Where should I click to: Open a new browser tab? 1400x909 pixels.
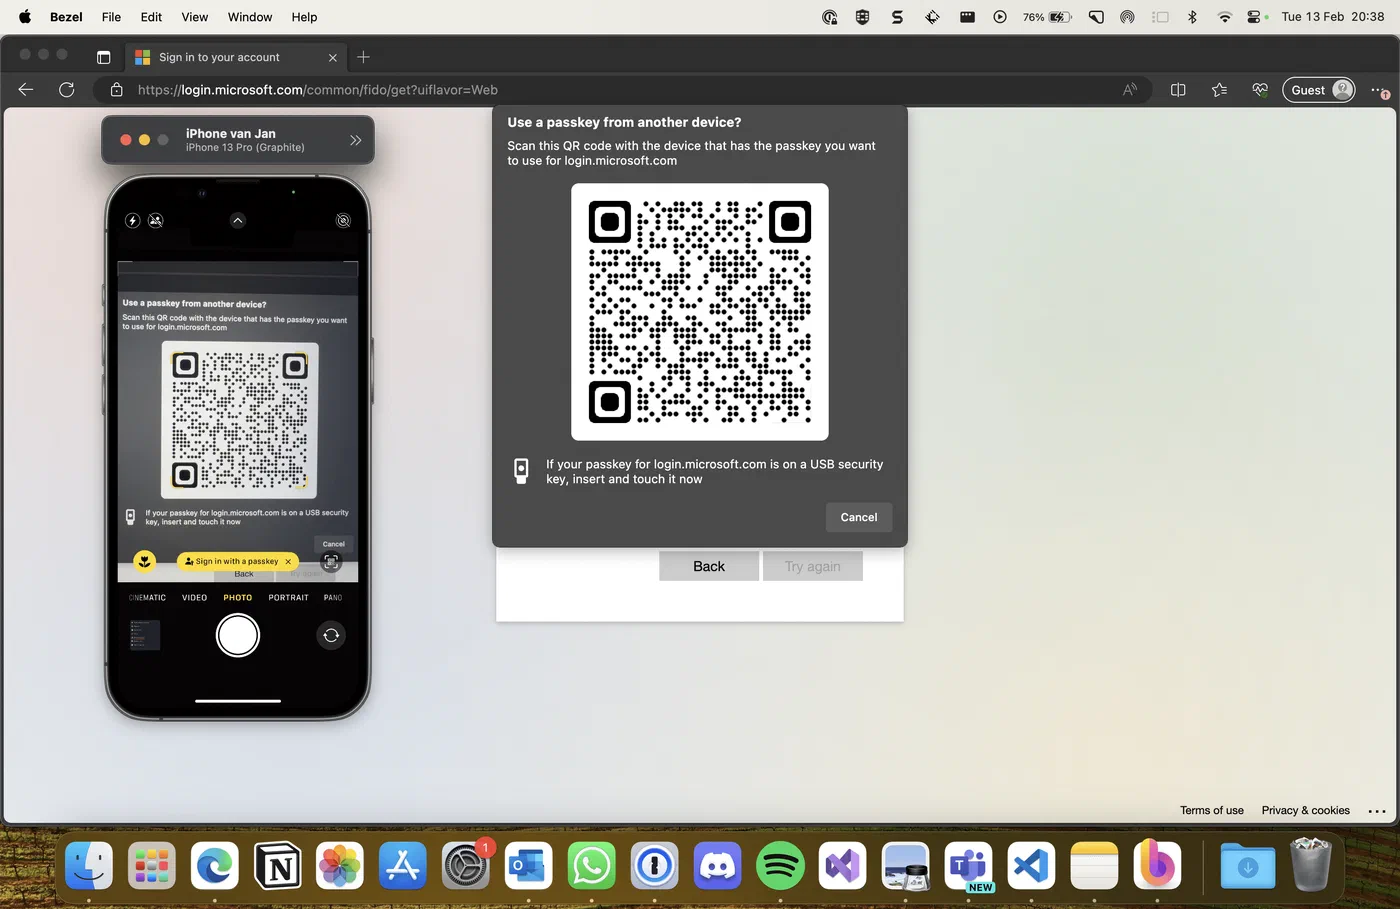363,57
